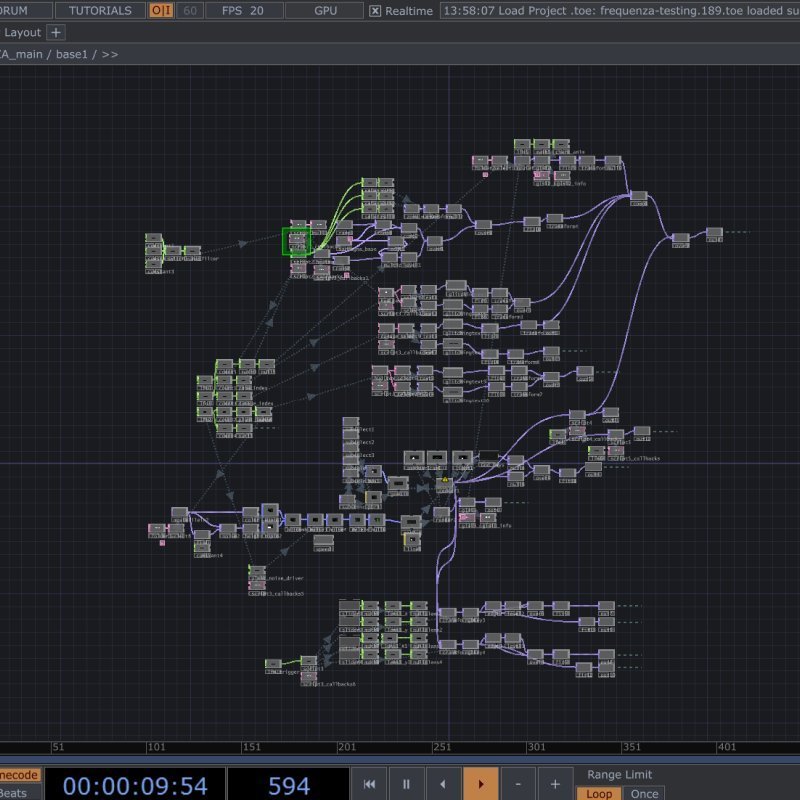The width and height of the screenshot is (800, 800).
Task: Switch timeline display to Timecode
Action: (x=19, y=775)
